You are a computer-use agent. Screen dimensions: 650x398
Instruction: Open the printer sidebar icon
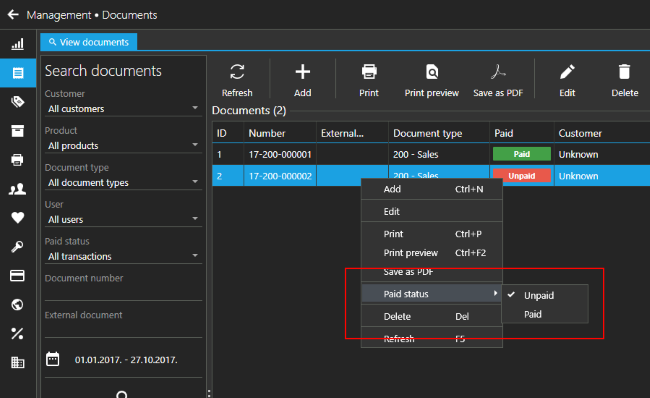pos(17,160)
